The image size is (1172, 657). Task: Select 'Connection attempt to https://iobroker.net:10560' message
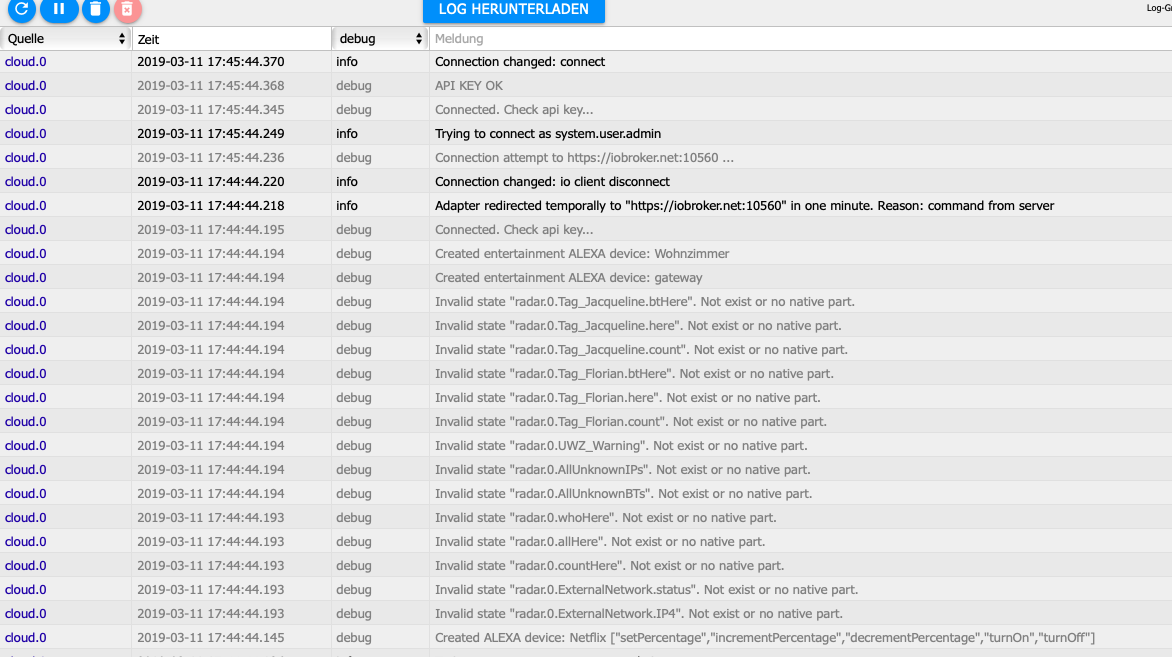click(x=584, y=158)
